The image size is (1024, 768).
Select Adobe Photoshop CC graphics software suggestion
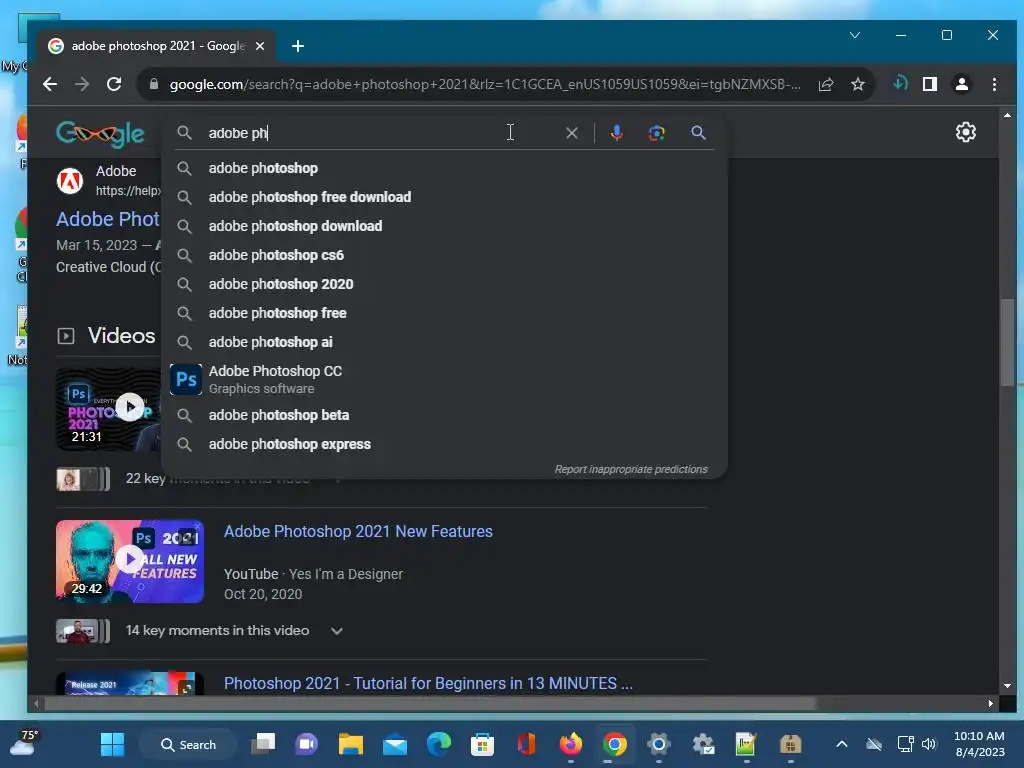(444, 379)
